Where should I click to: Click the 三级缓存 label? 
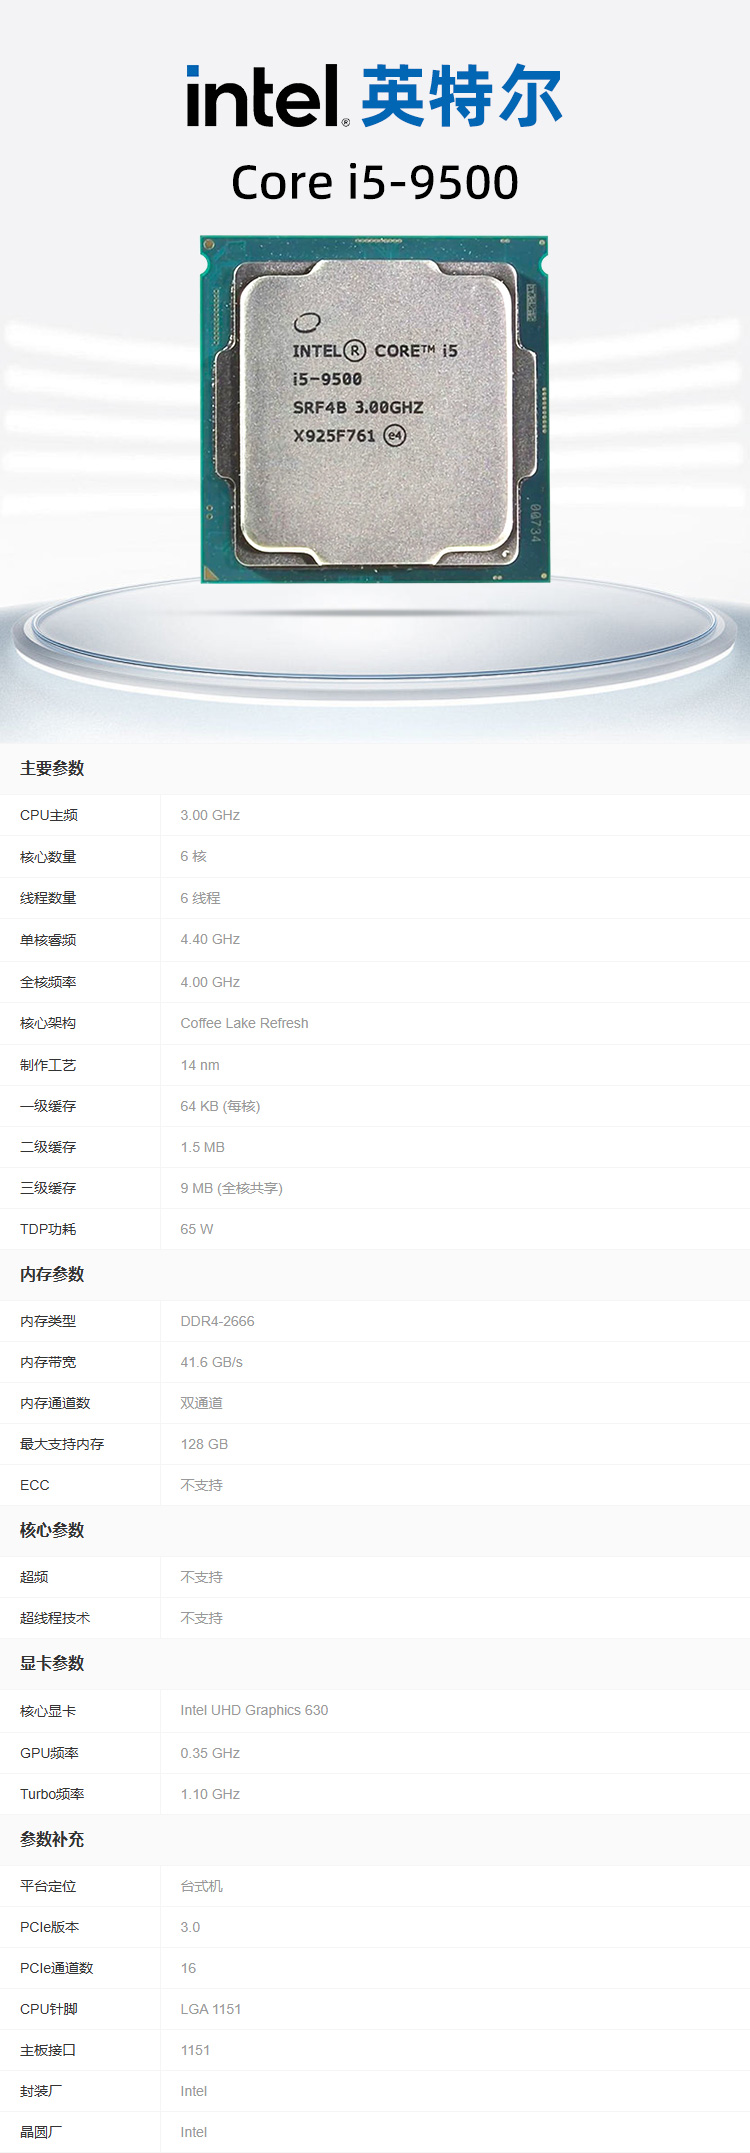[x=48, y=1188]
